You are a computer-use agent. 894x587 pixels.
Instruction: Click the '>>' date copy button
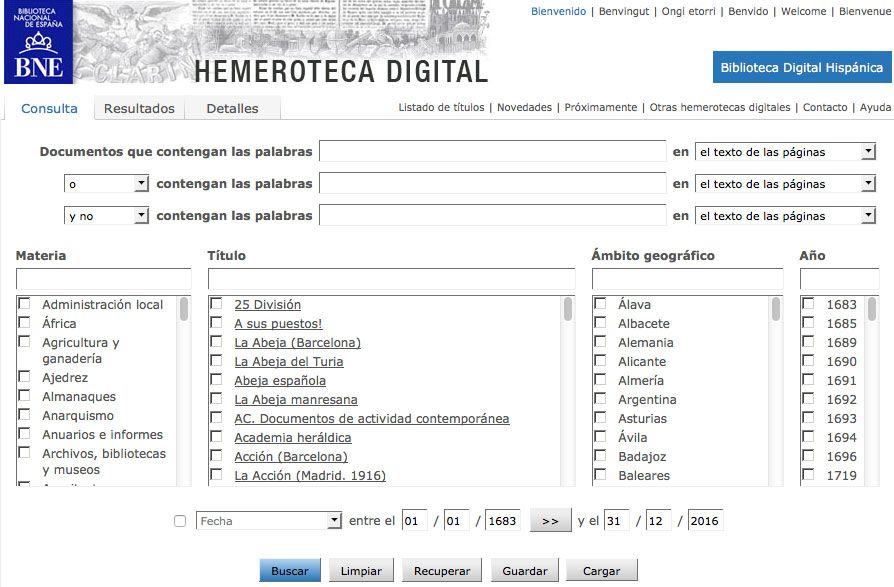(550, 521)
